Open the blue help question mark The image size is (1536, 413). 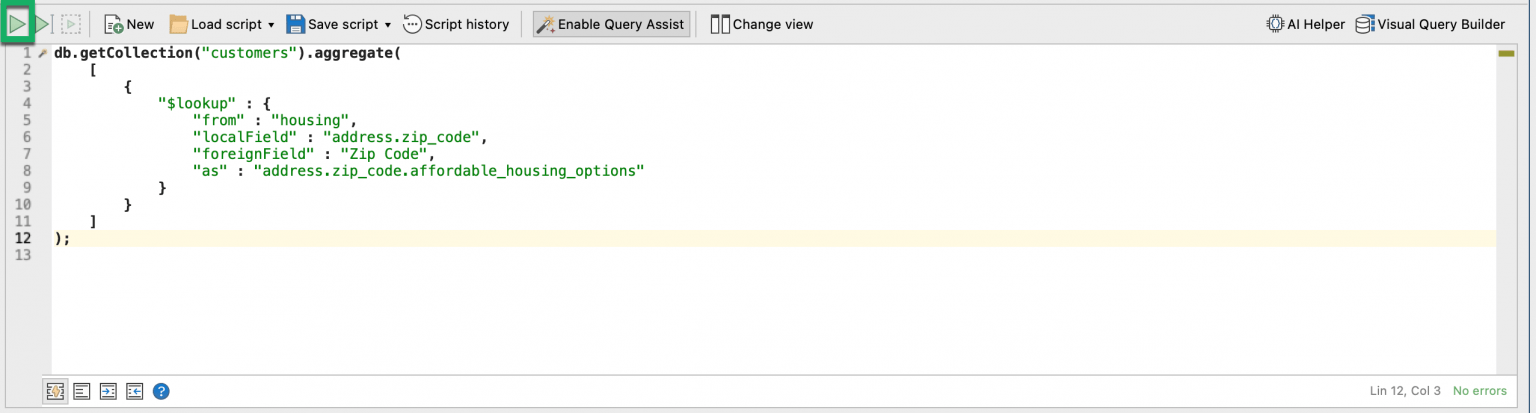tap(161, 391)
